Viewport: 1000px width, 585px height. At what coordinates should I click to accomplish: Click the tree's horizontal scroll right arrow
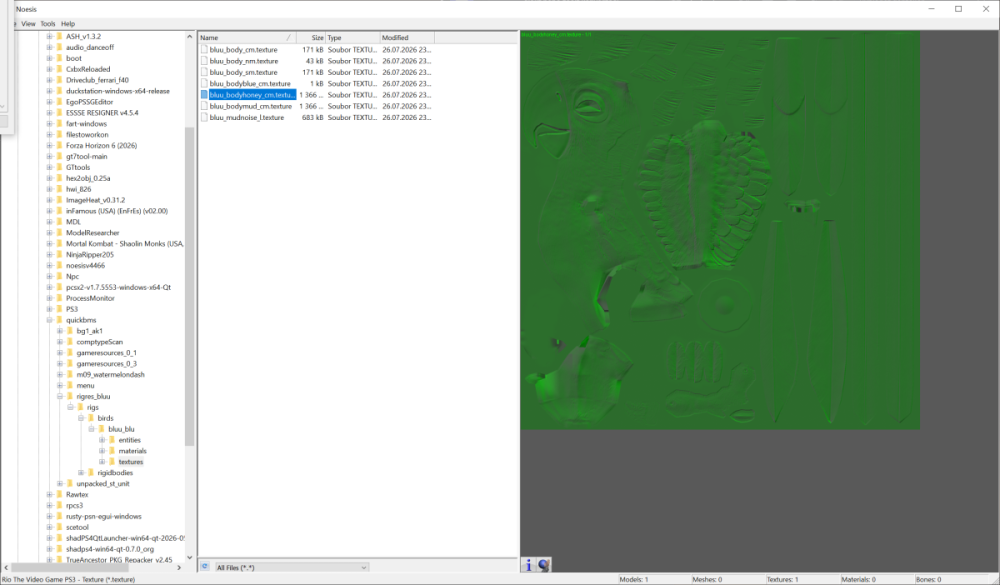click(x=179, y=567)
